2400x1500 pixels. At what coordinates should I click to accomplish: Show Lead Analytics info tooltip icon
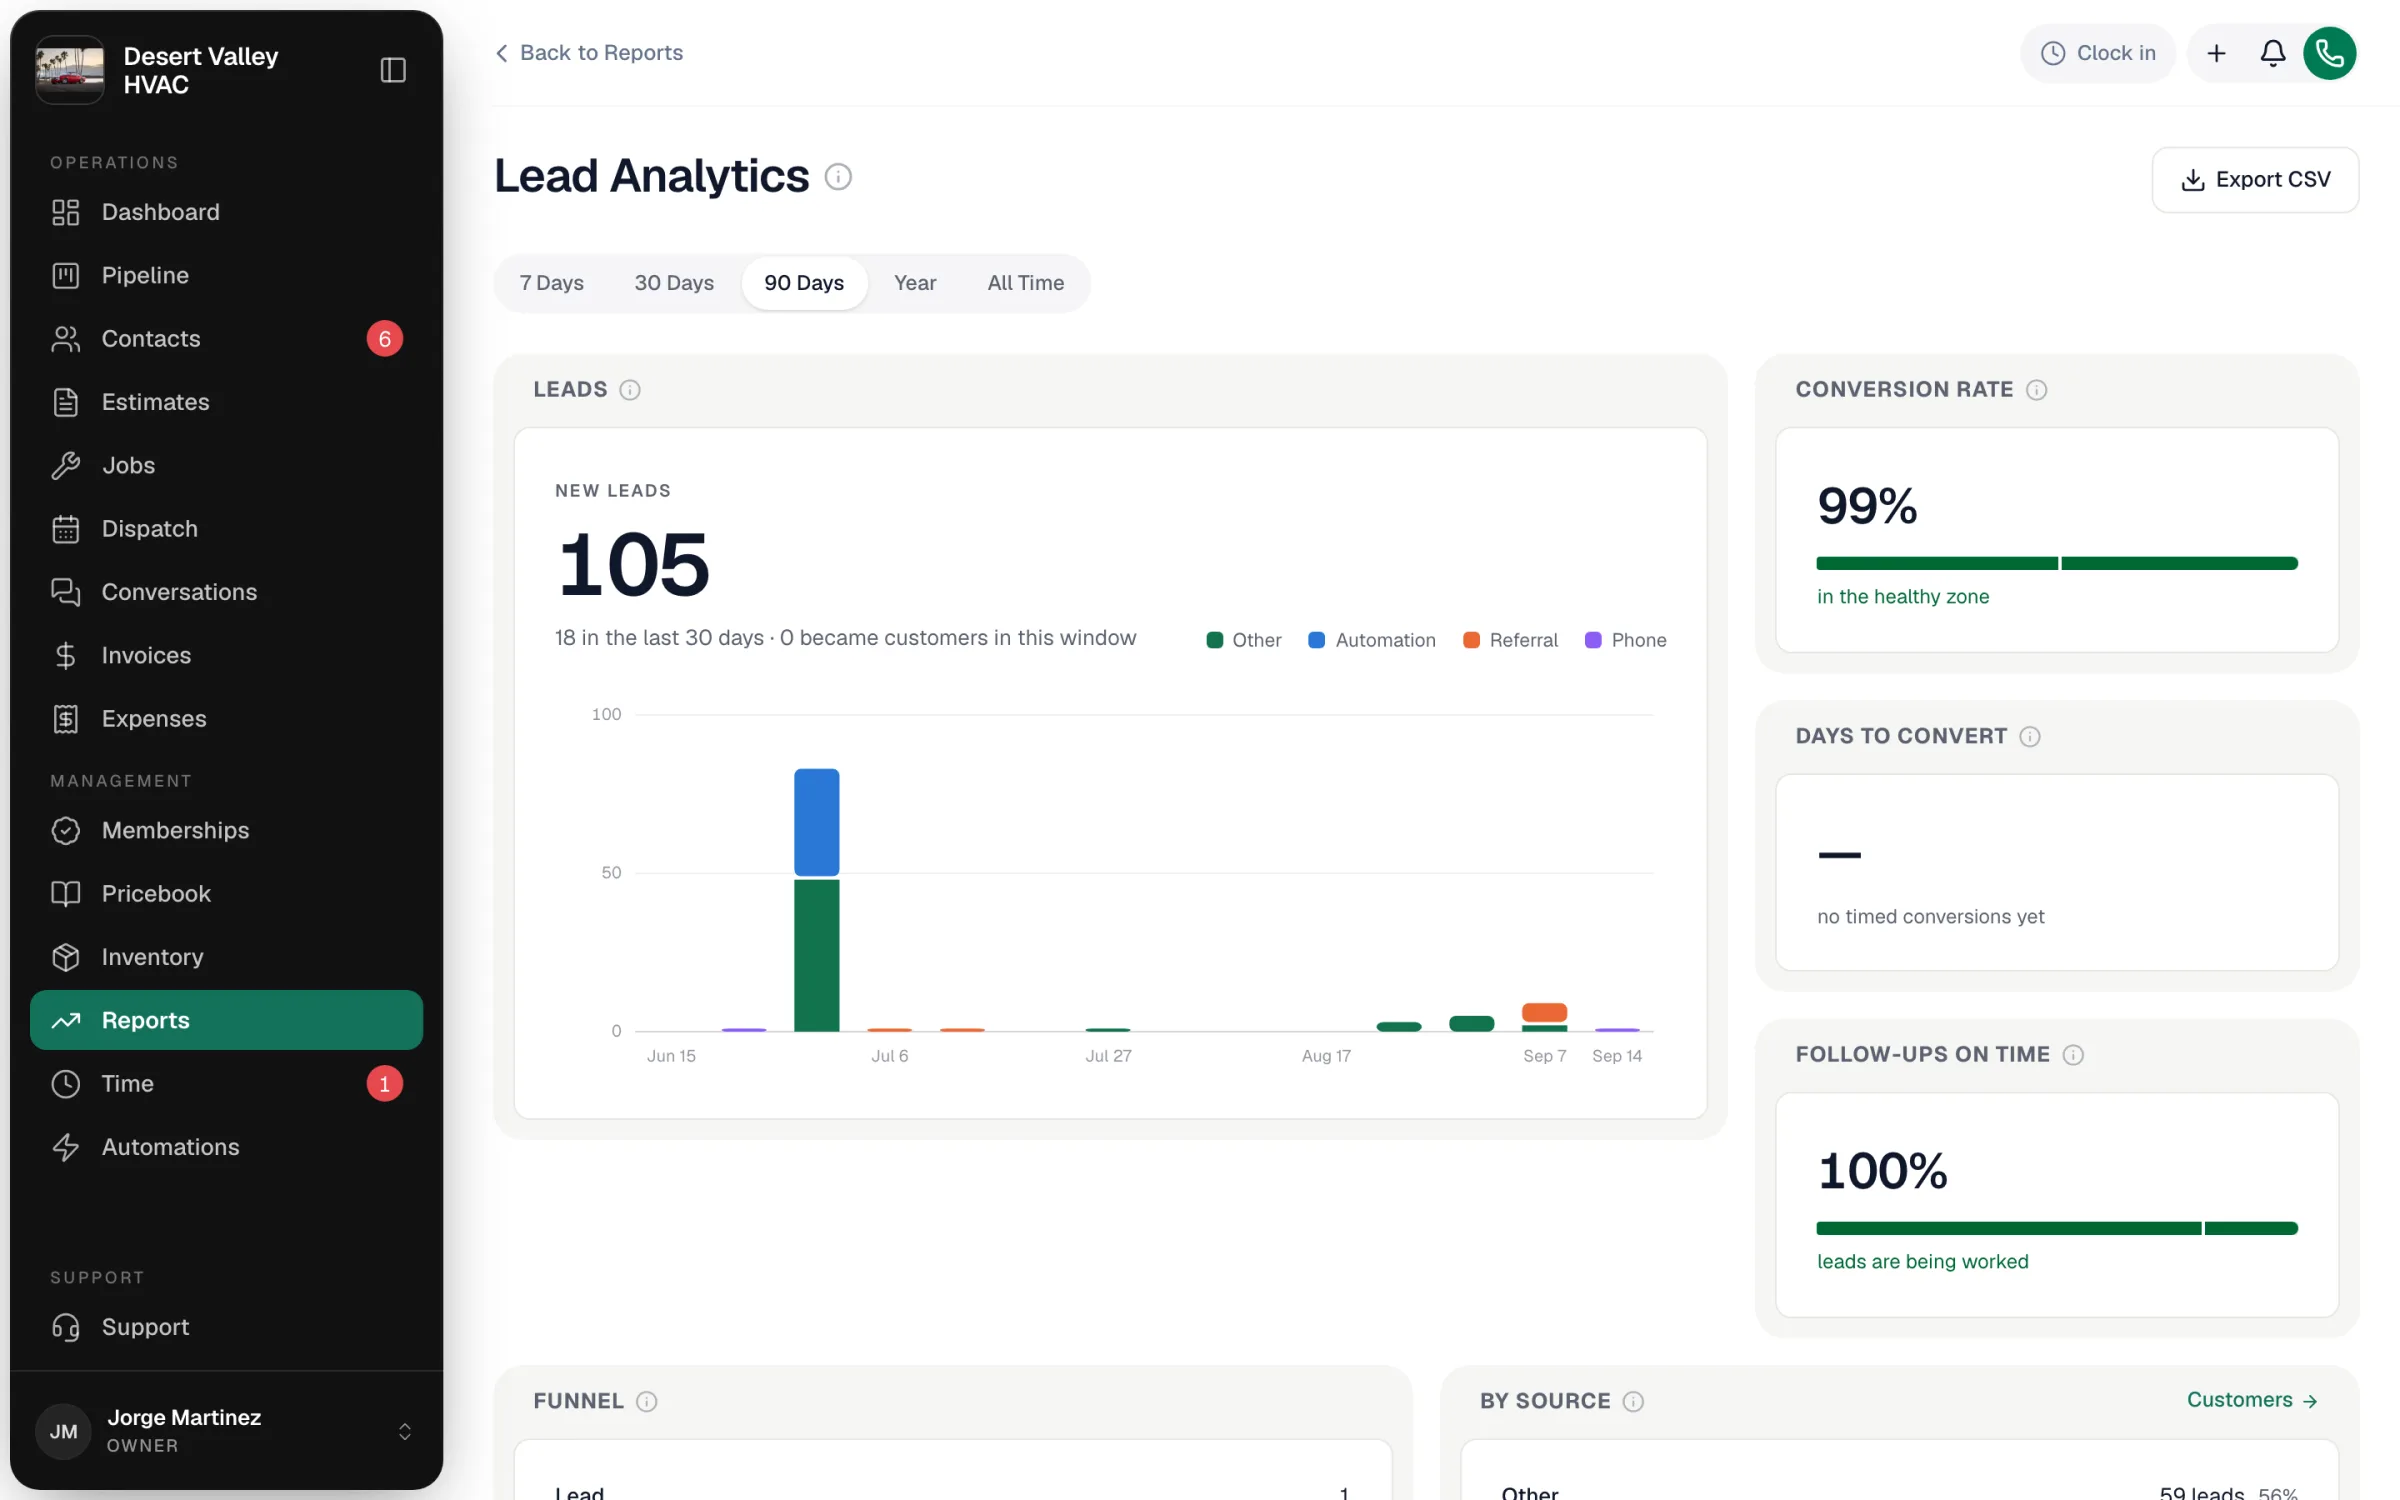pyautogui.click(x=838, y=177)
